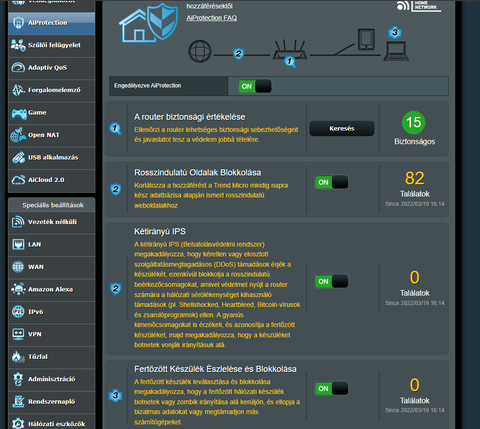The height and width of the screenshot is (429, 480).
Task: Click the Tűzfal flame icon
Action: (x=18, y=357)
